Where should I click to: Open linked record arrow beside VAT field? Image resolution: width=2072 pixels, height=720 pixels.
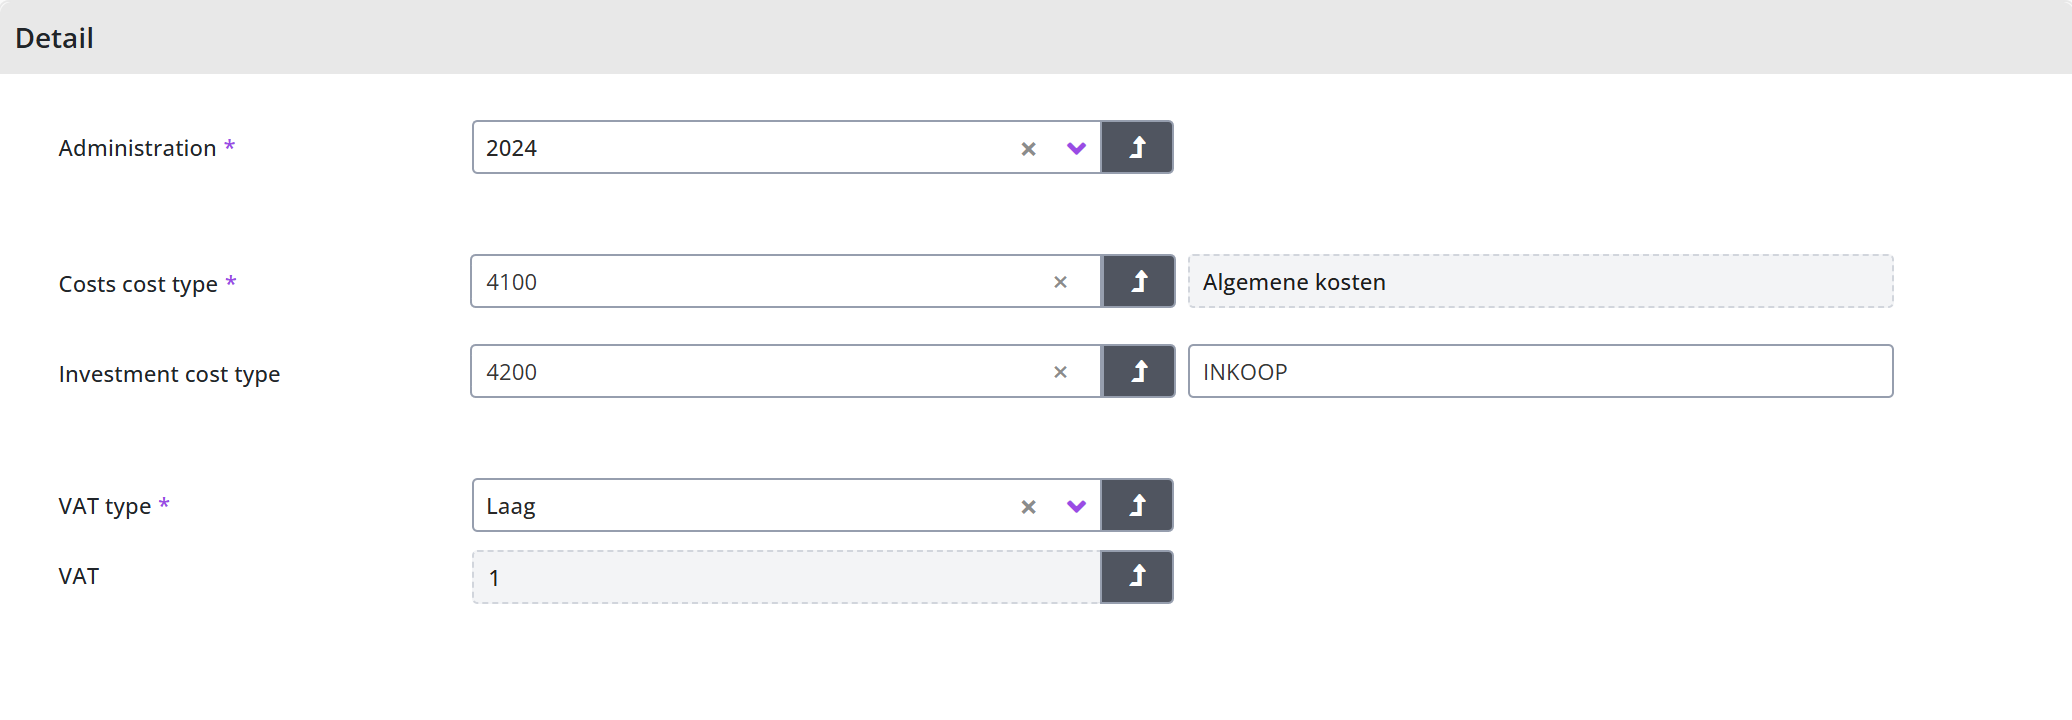[x=1137, y=577]
